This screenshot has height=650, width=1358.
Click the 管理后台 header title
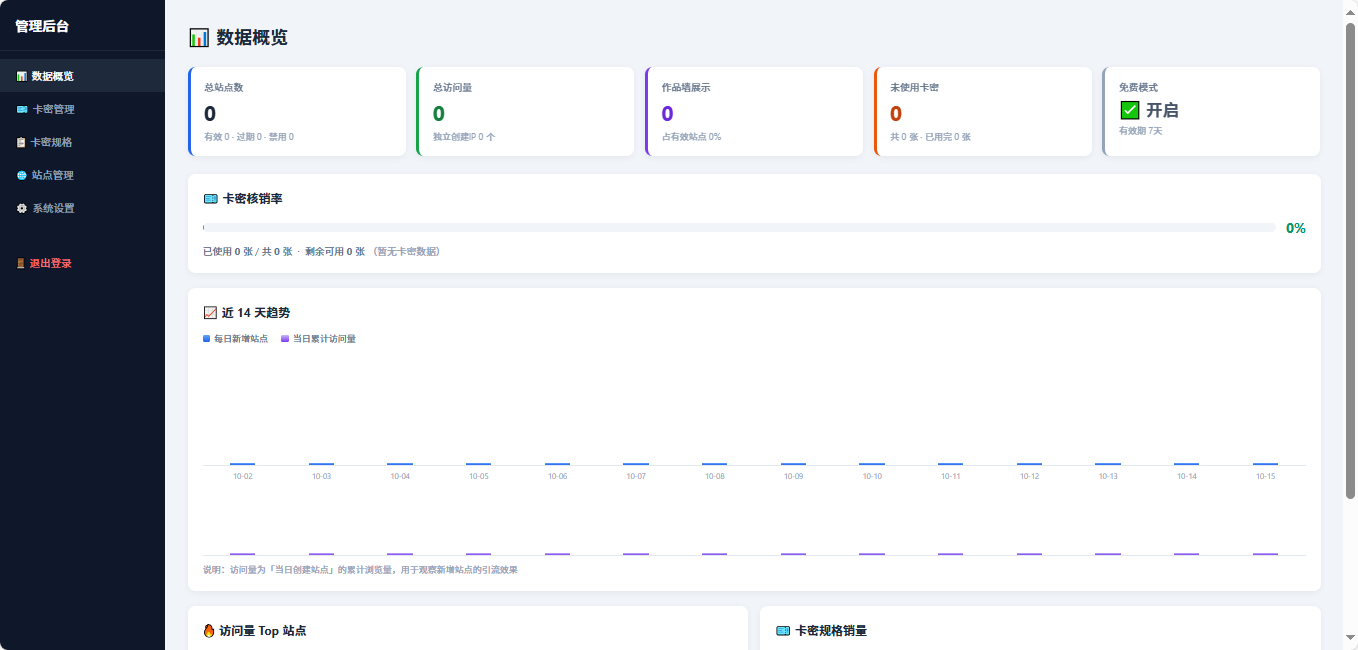(x=42, y=26)
